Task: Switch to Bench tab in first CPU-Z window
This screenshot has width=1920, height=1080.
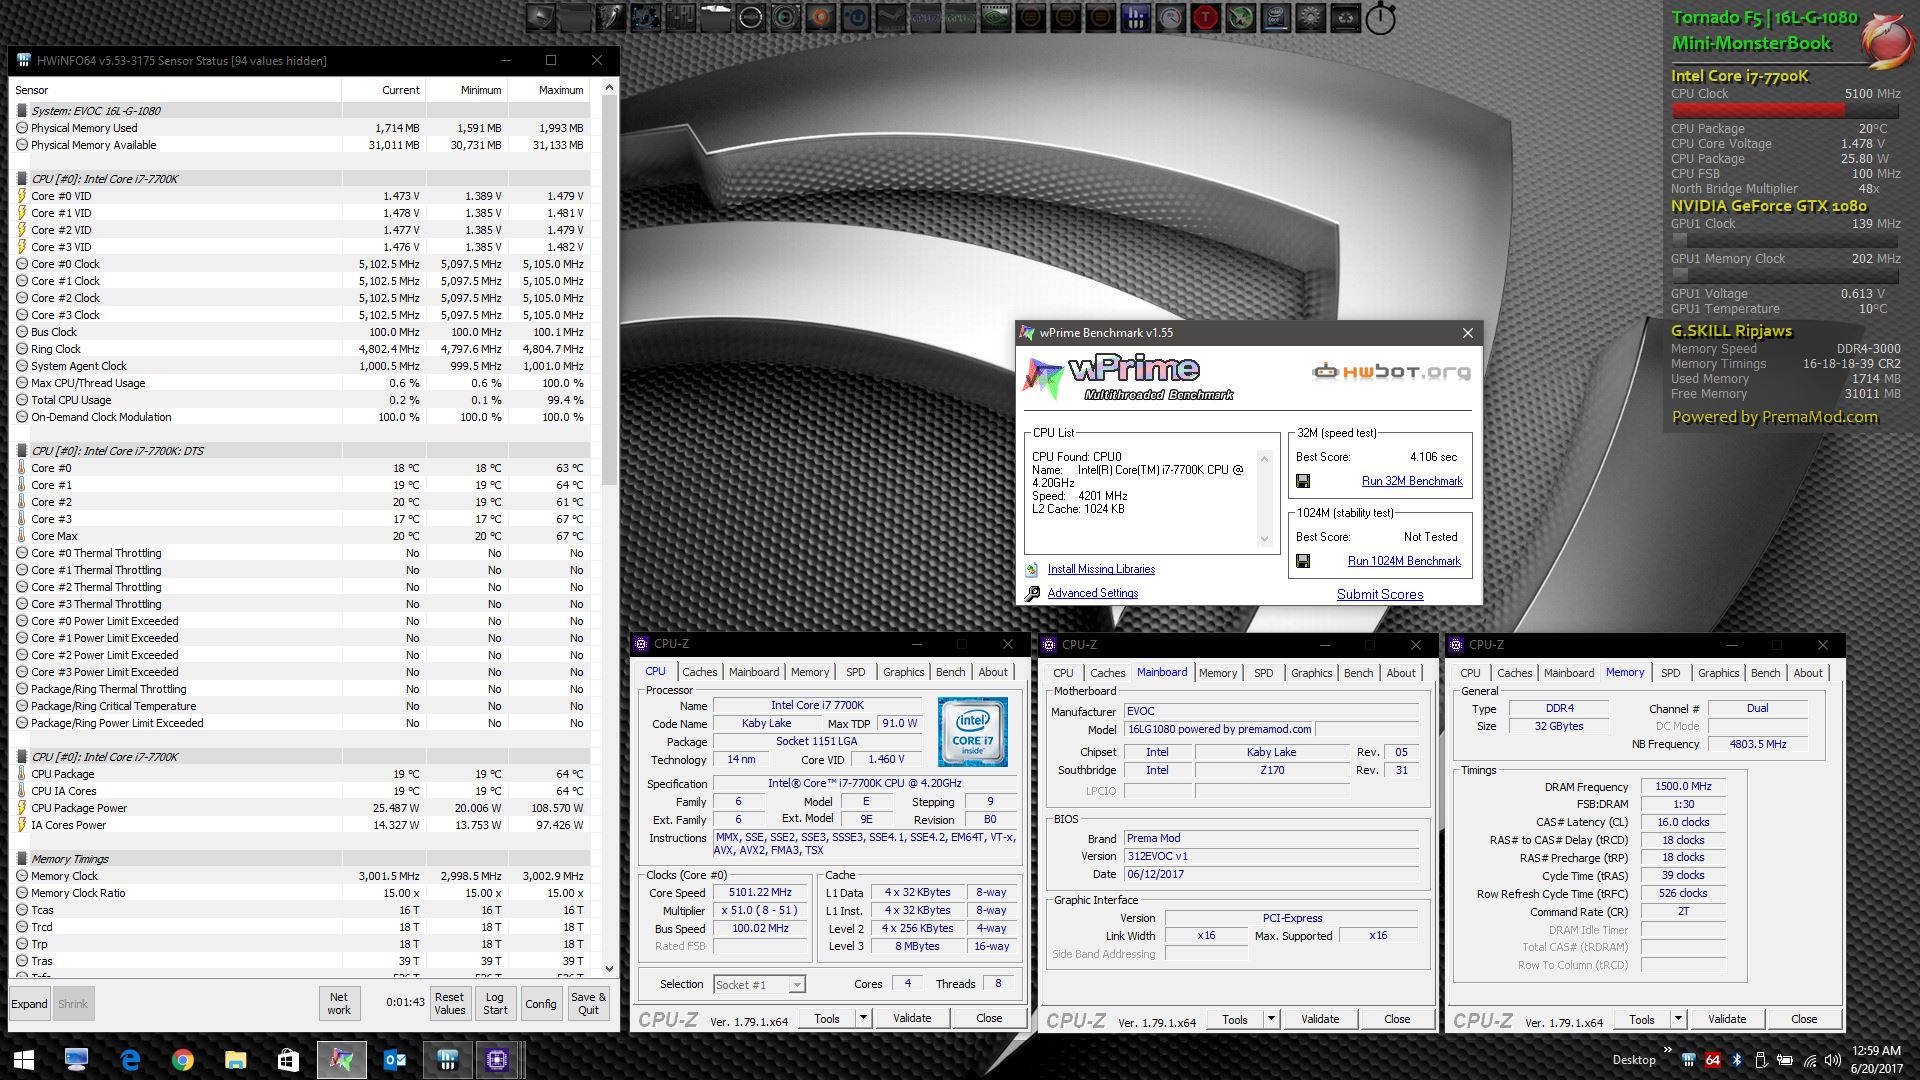Action: [x=950, y=672]
